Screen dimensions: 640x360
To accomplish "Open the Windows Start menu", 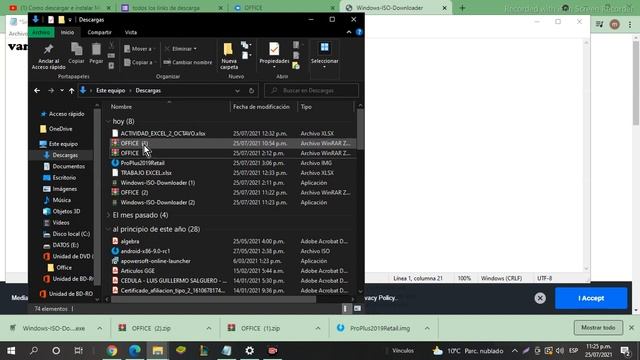I will pyautogui.click(x=11, y=351).
